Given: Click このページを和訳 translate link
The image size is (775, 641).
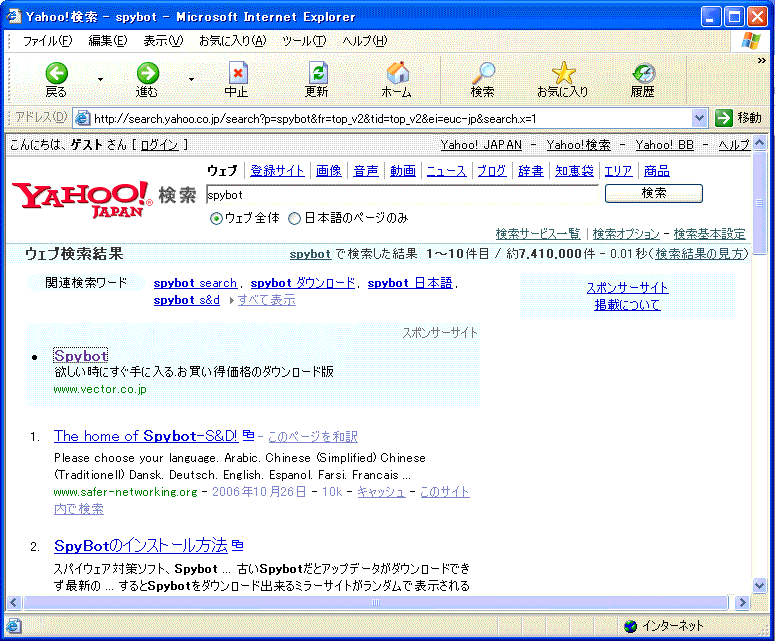Looking at the screenshot, I should tap(313, 436).
